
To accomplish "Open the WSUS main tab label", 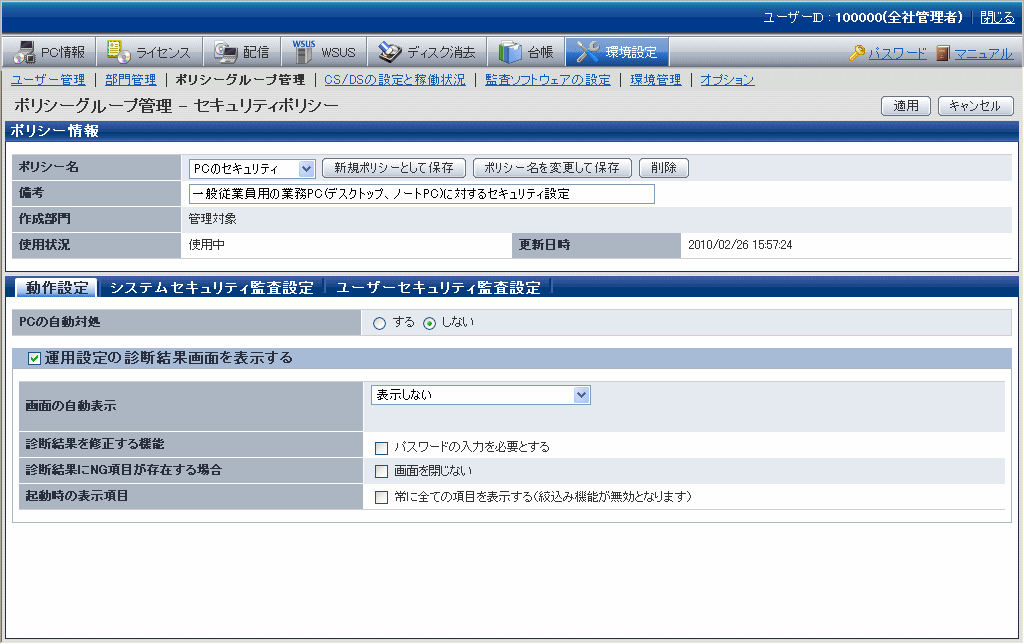I will 338,52.
